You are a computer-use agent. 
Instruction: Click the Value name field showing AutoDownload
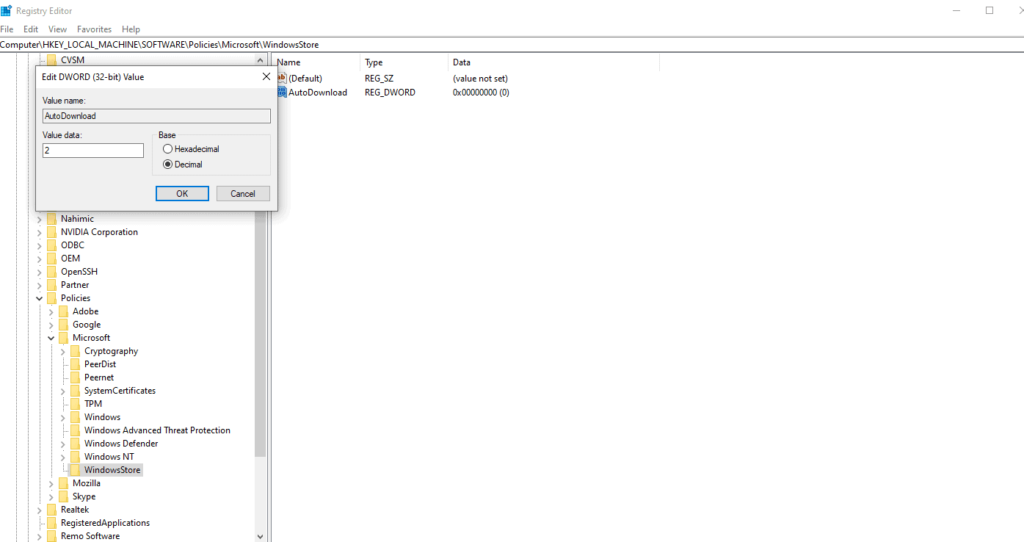pyautogui.click(x=157, y=116)
